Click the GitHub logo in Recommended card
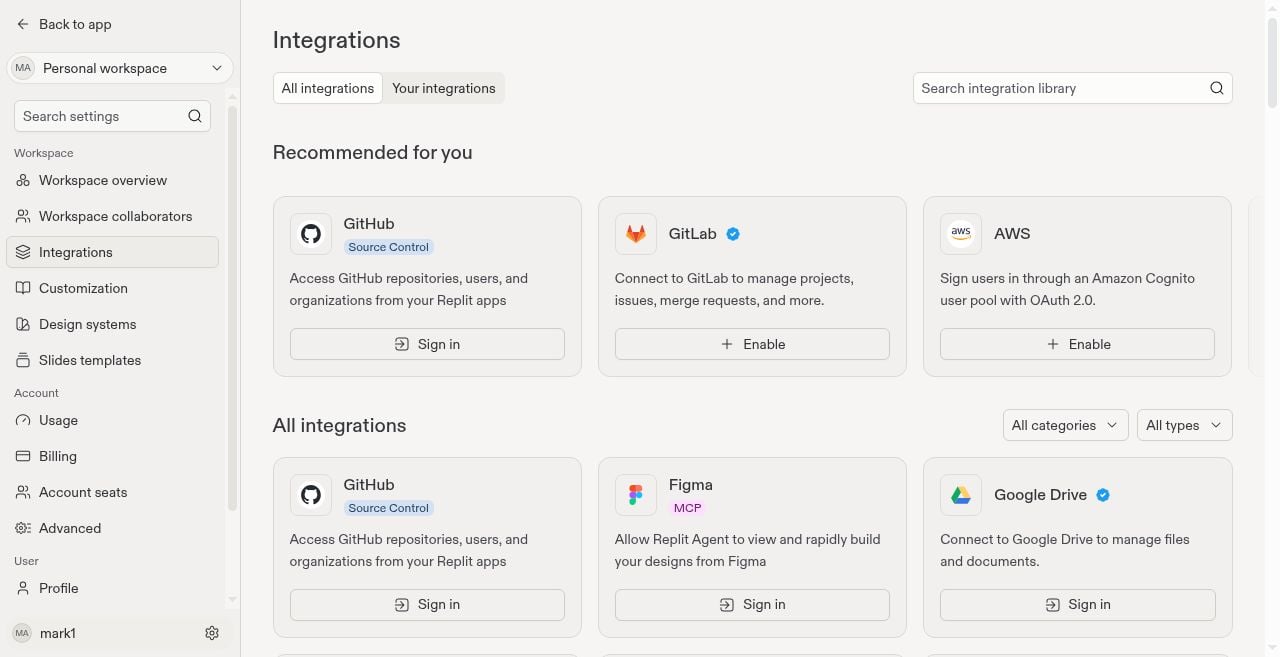The height and width of the screenshot is (657, 1280). [x=311, y=234]
